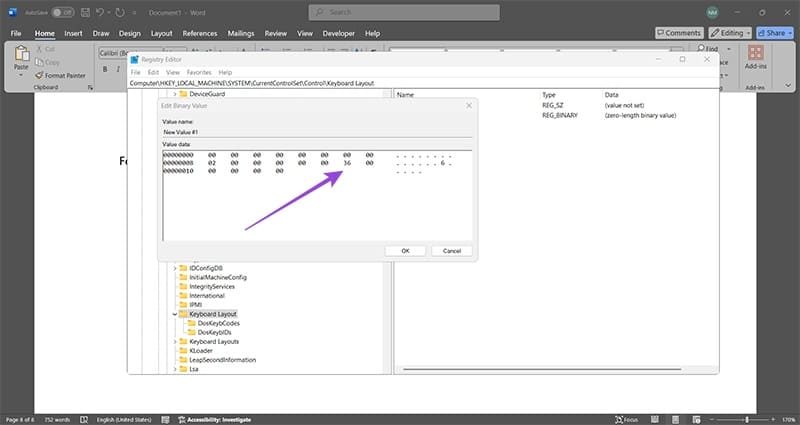
Task: Close the Edit Binary Value dialog
Action: click(469, 106)
